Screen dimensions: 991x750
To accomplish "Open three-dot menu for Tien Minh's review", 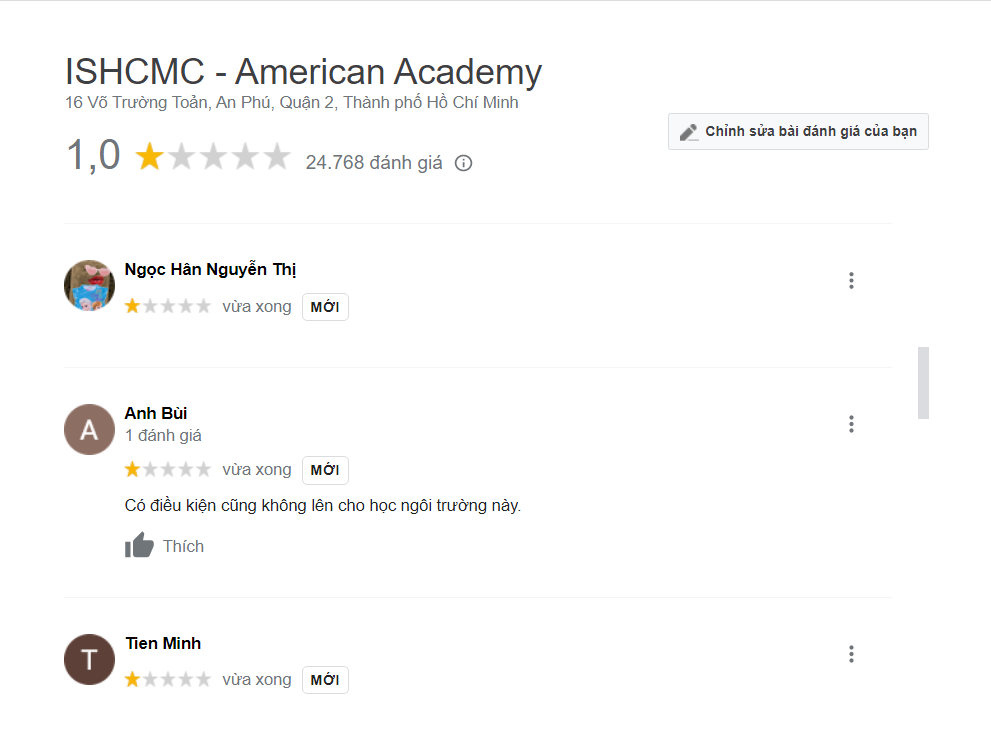I will [x=851, y=654].
